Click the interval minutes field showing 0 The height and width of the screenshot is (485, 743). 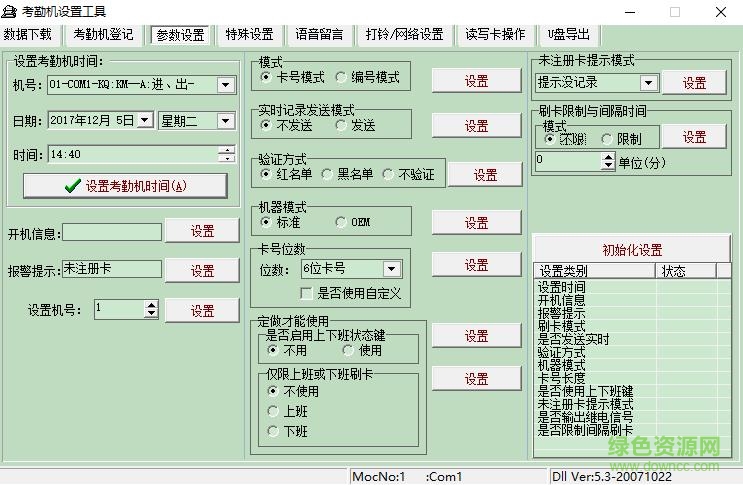(x=569, y=161)
